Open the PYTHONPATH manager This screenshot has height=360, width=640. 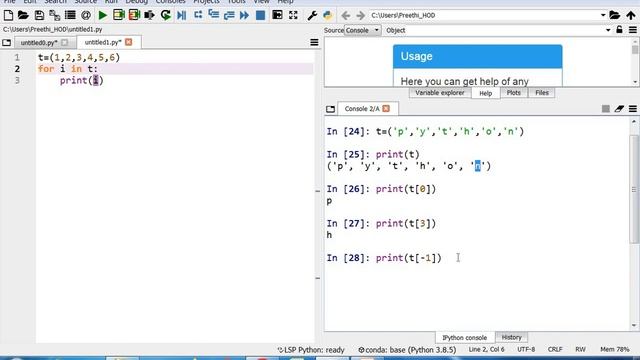[327, 16]
